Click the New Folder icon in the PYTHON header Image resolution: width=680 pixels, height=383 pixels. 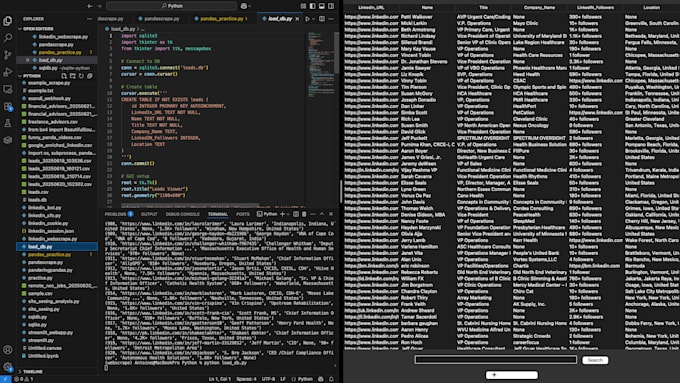coord(73,76)
